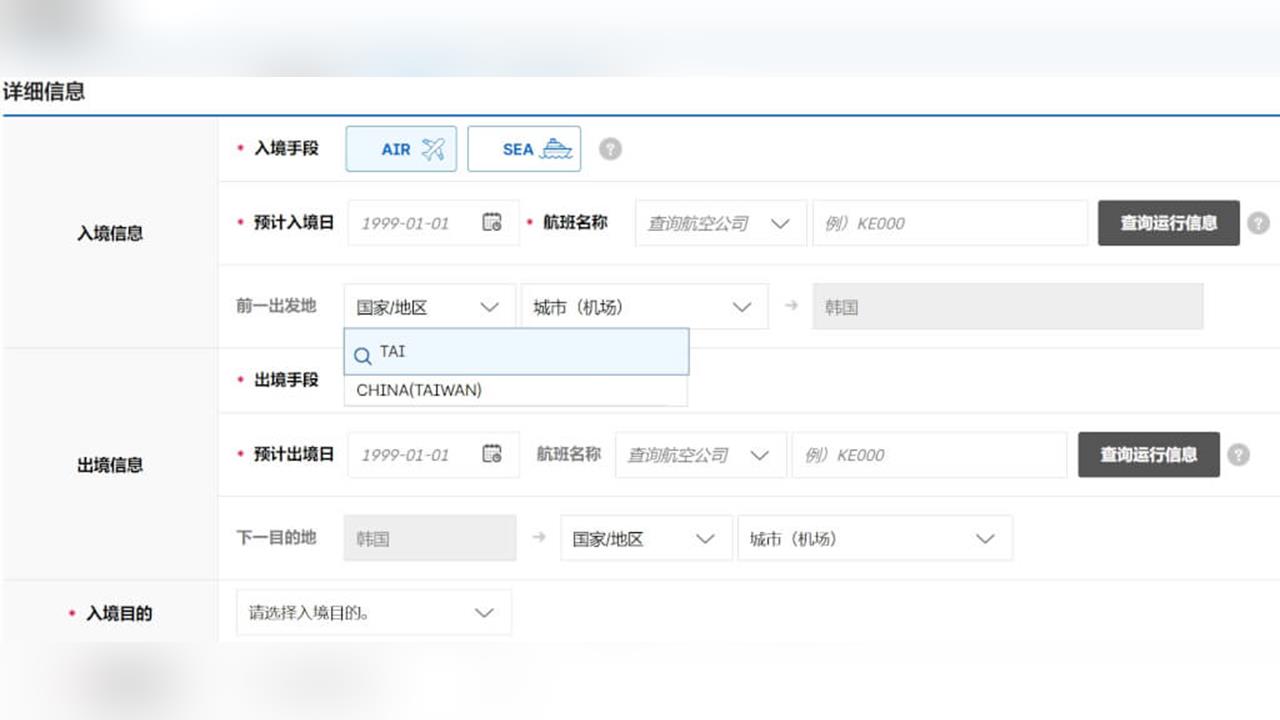1280x720 pixels.
Task: Expand the 国家/地区 dropdown for 前一出发地
Action: 428,306
